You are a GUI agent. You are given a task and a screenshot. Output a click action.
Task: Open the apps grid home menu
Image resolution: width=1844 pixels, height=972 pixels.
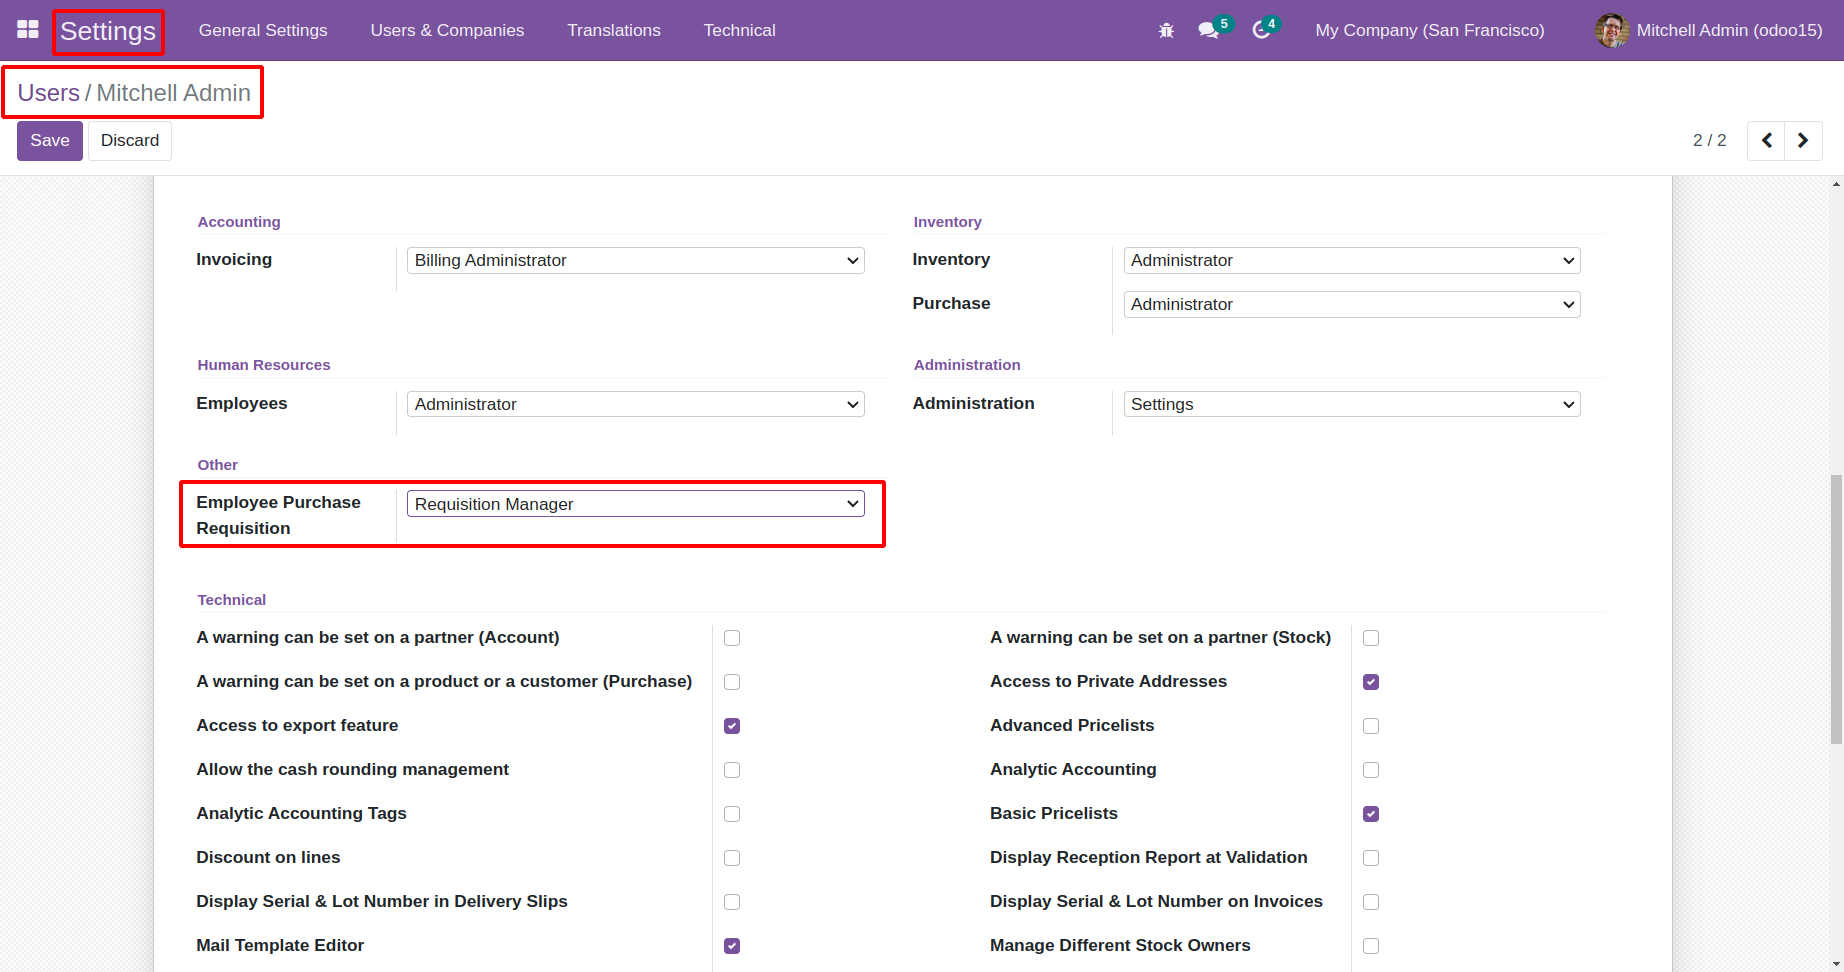pos(28,30)
